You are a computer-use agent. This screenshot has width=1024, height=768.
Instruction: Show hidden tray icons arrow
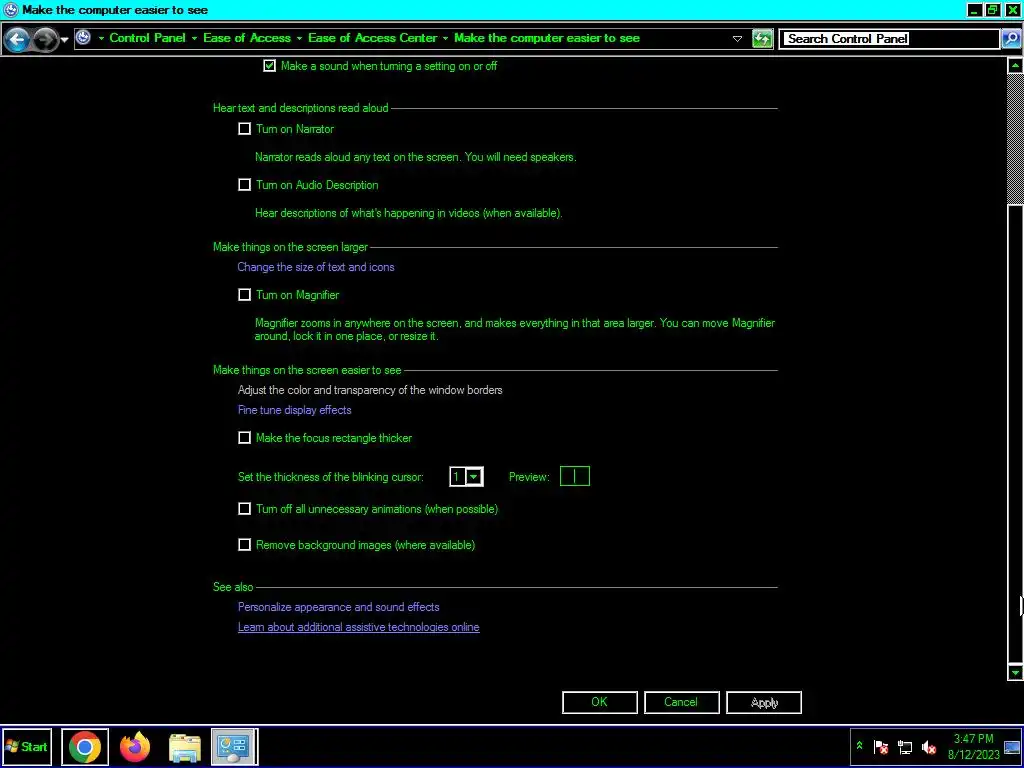pos(859,745)
